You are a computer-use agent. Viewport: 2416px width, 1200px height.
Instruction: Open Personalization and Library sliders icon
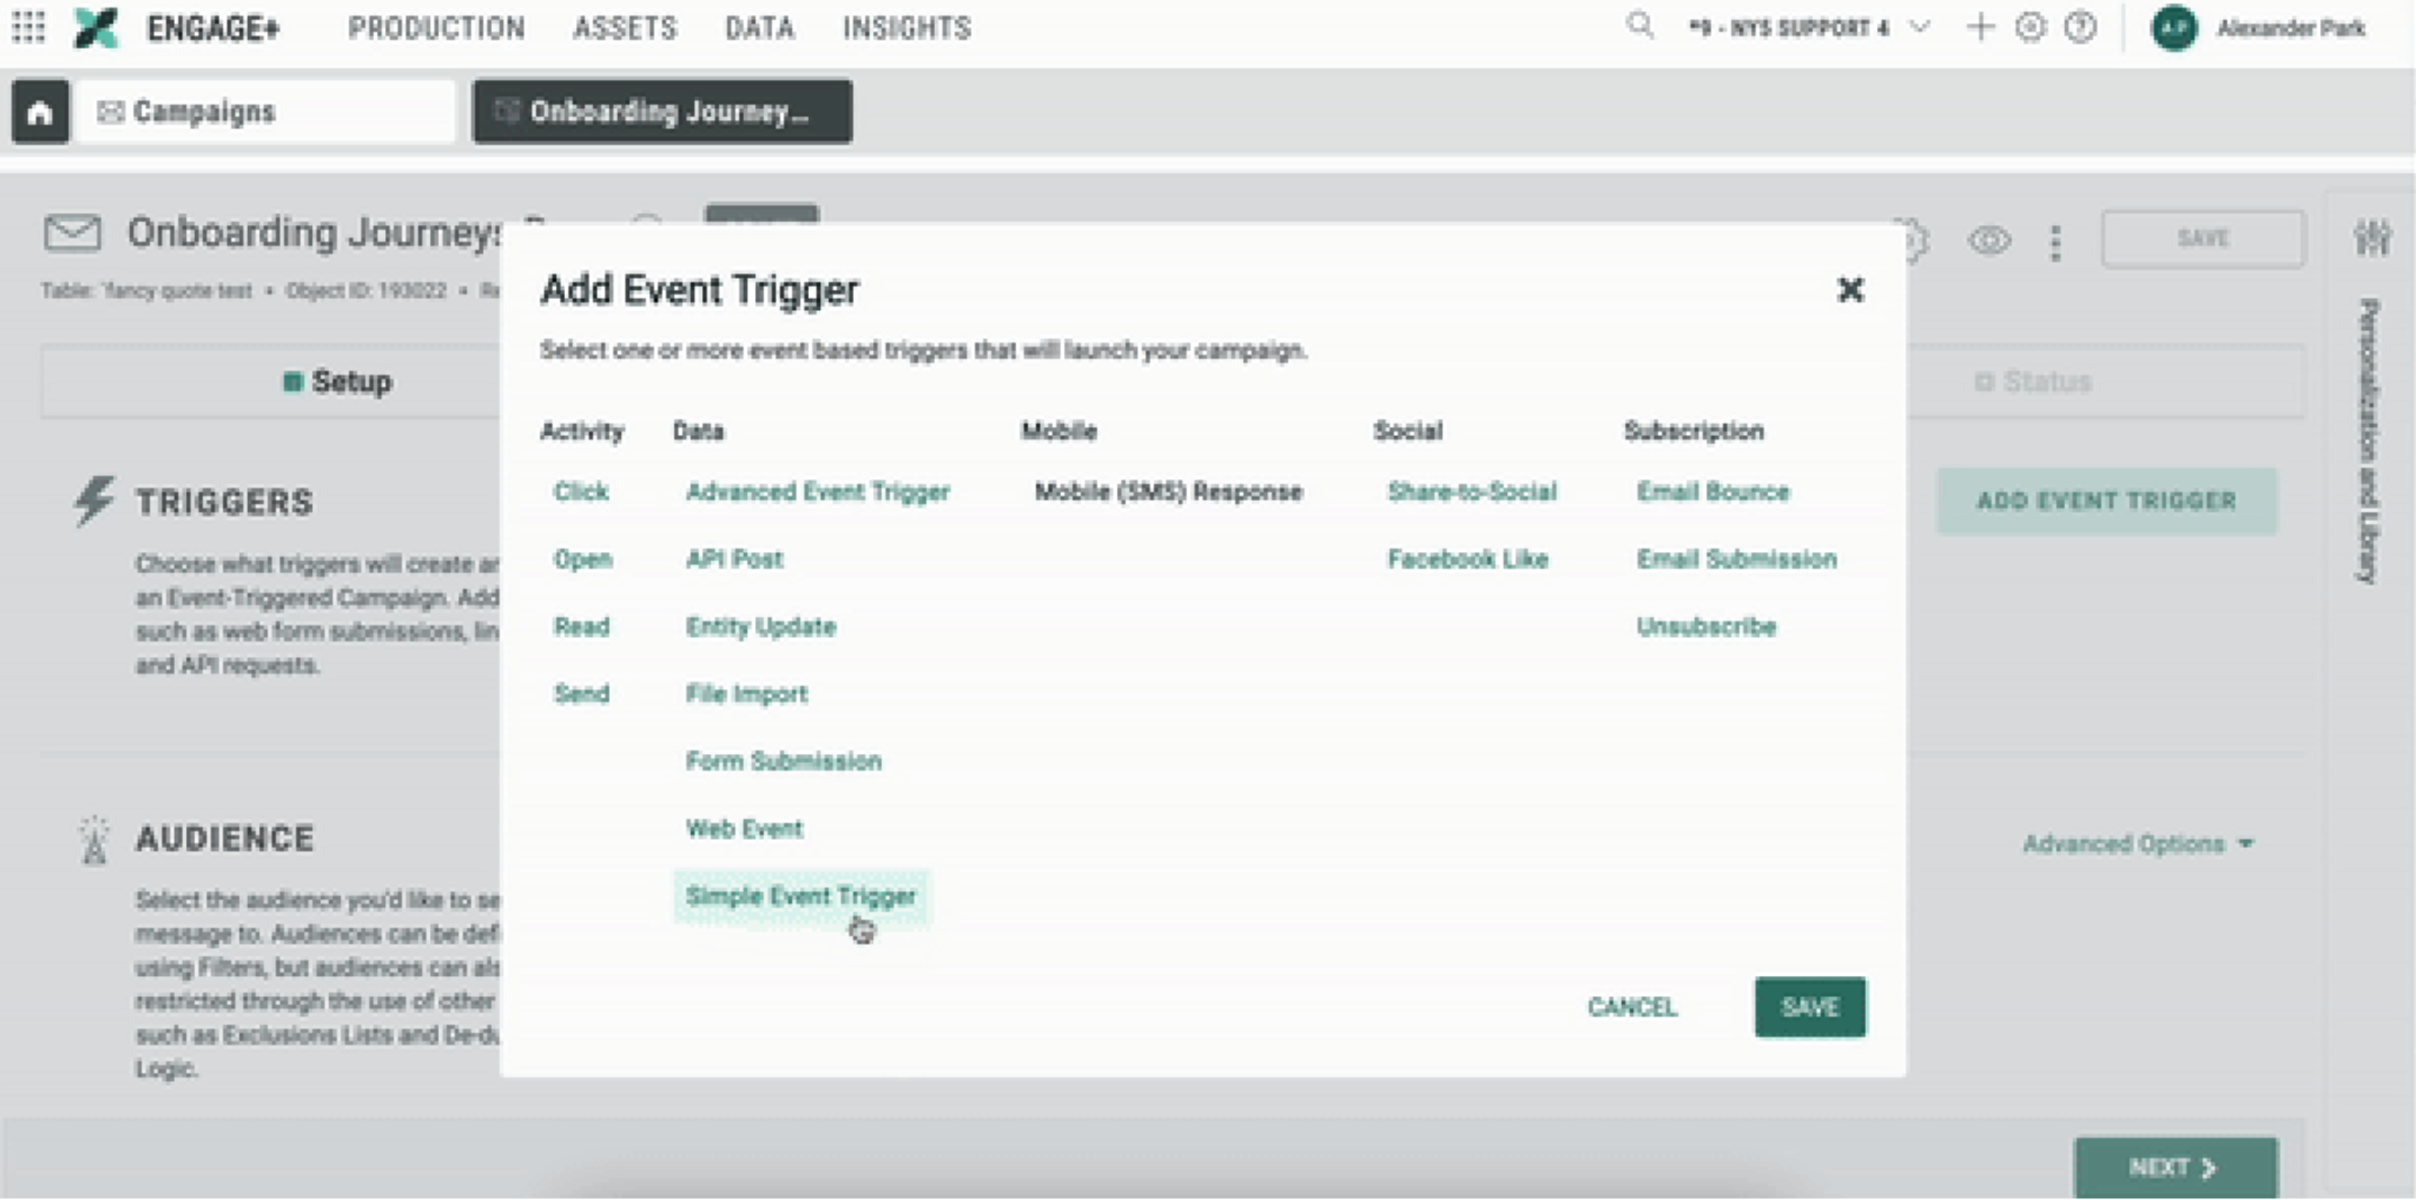pyautogui.click(x=2371, y=238)
